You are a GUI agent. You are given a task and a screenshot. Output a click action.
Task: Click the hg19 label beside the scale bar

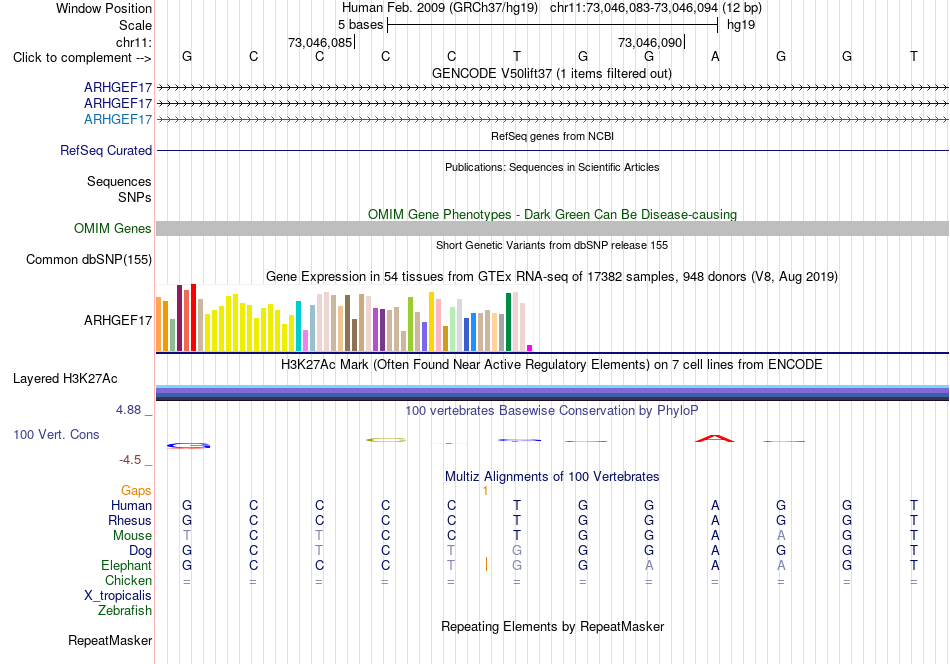741,25
